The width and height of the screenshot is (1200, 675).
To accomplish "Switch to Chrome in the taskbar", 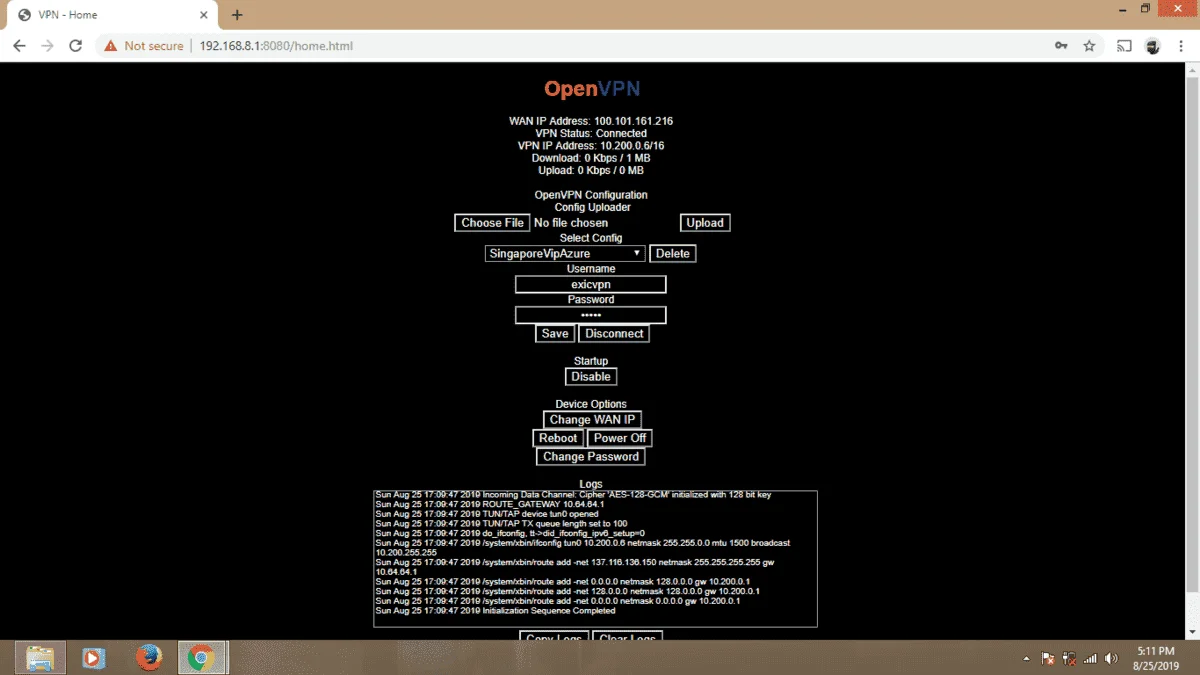I will [x=201, y=657].
